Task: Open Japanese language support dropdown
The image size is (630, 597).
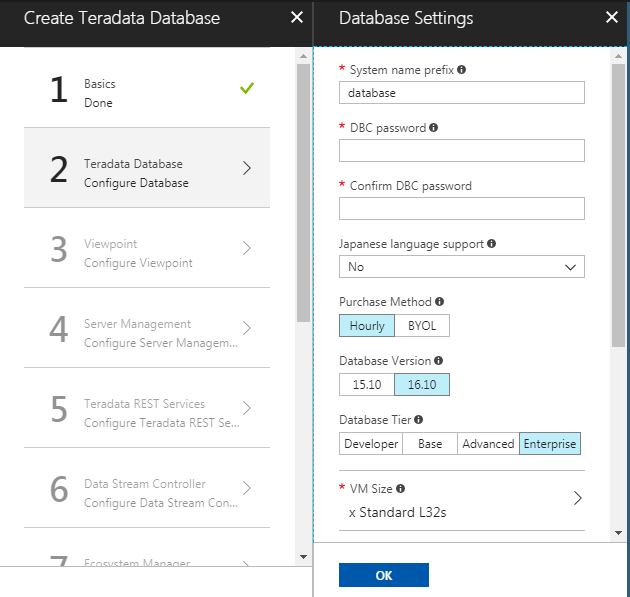Action: coord(462,266)
